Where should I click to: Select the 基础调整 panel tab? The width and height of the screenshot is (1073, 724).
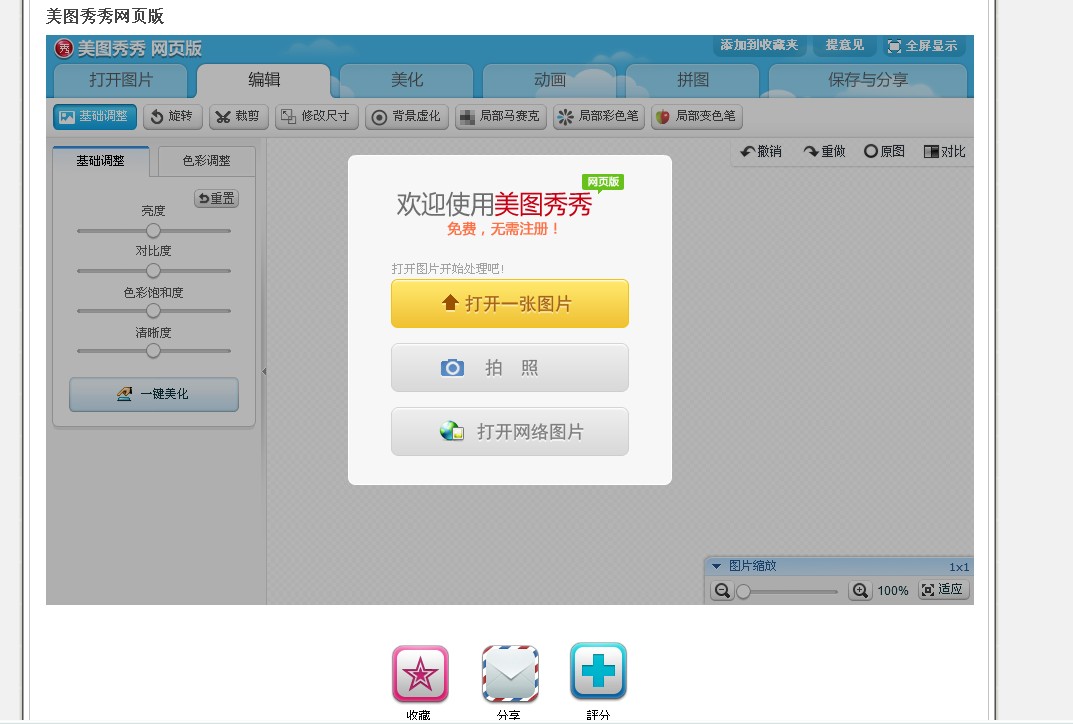point(101,161)
